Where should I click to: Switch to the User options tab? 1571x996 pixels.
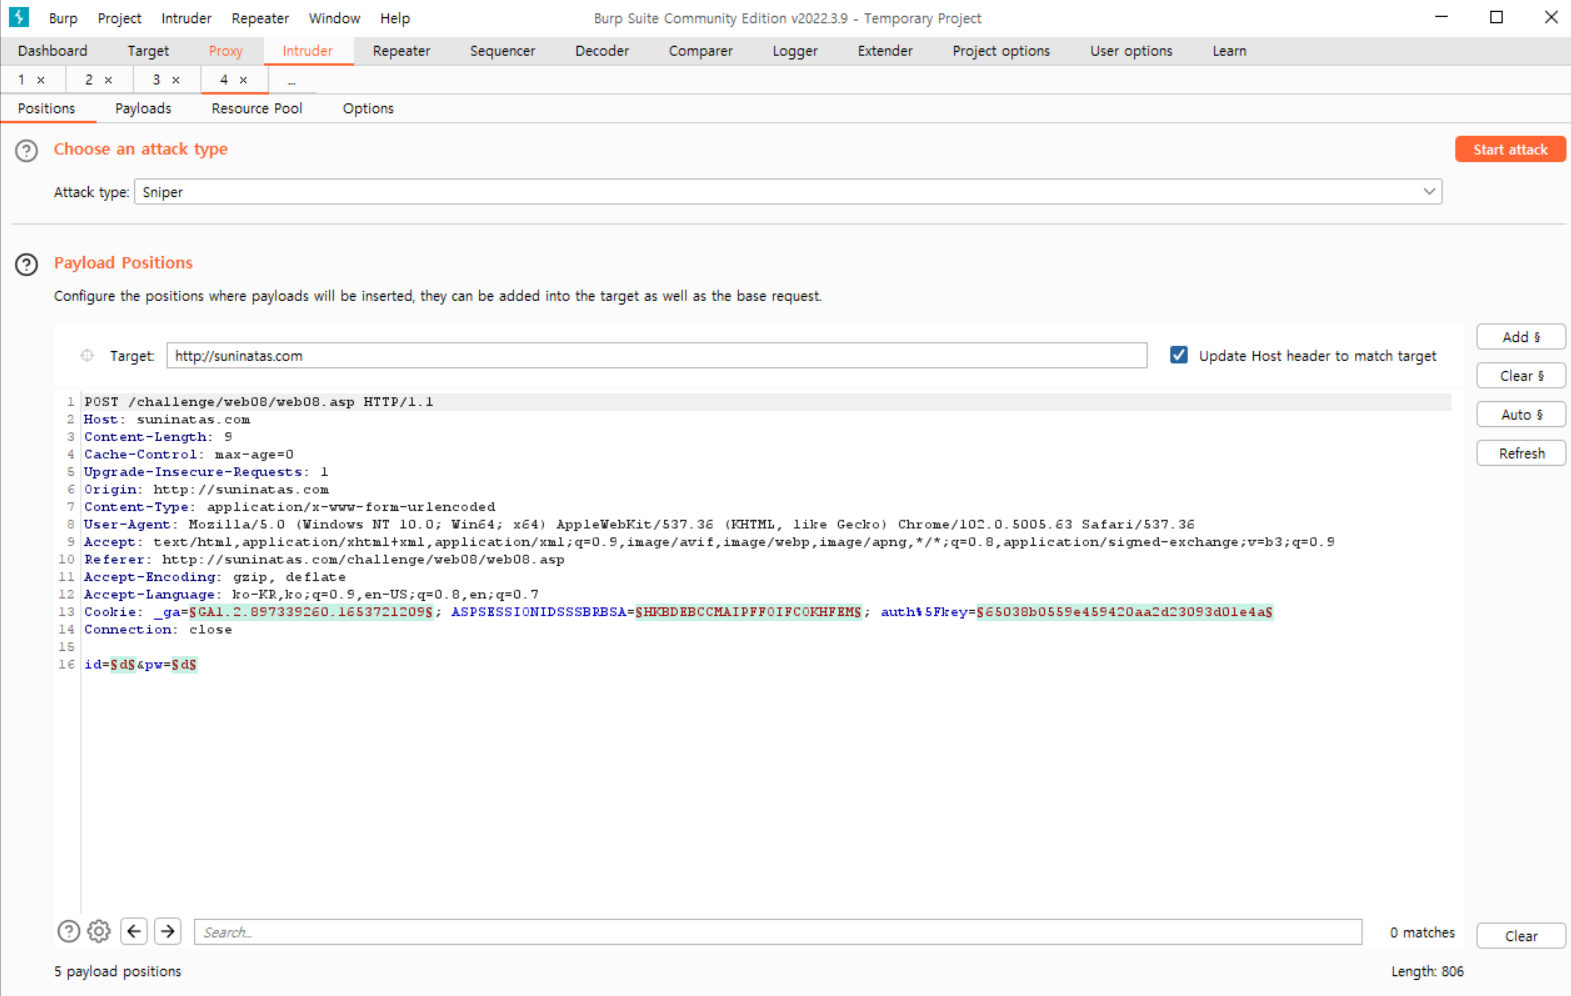(1131, 51)
